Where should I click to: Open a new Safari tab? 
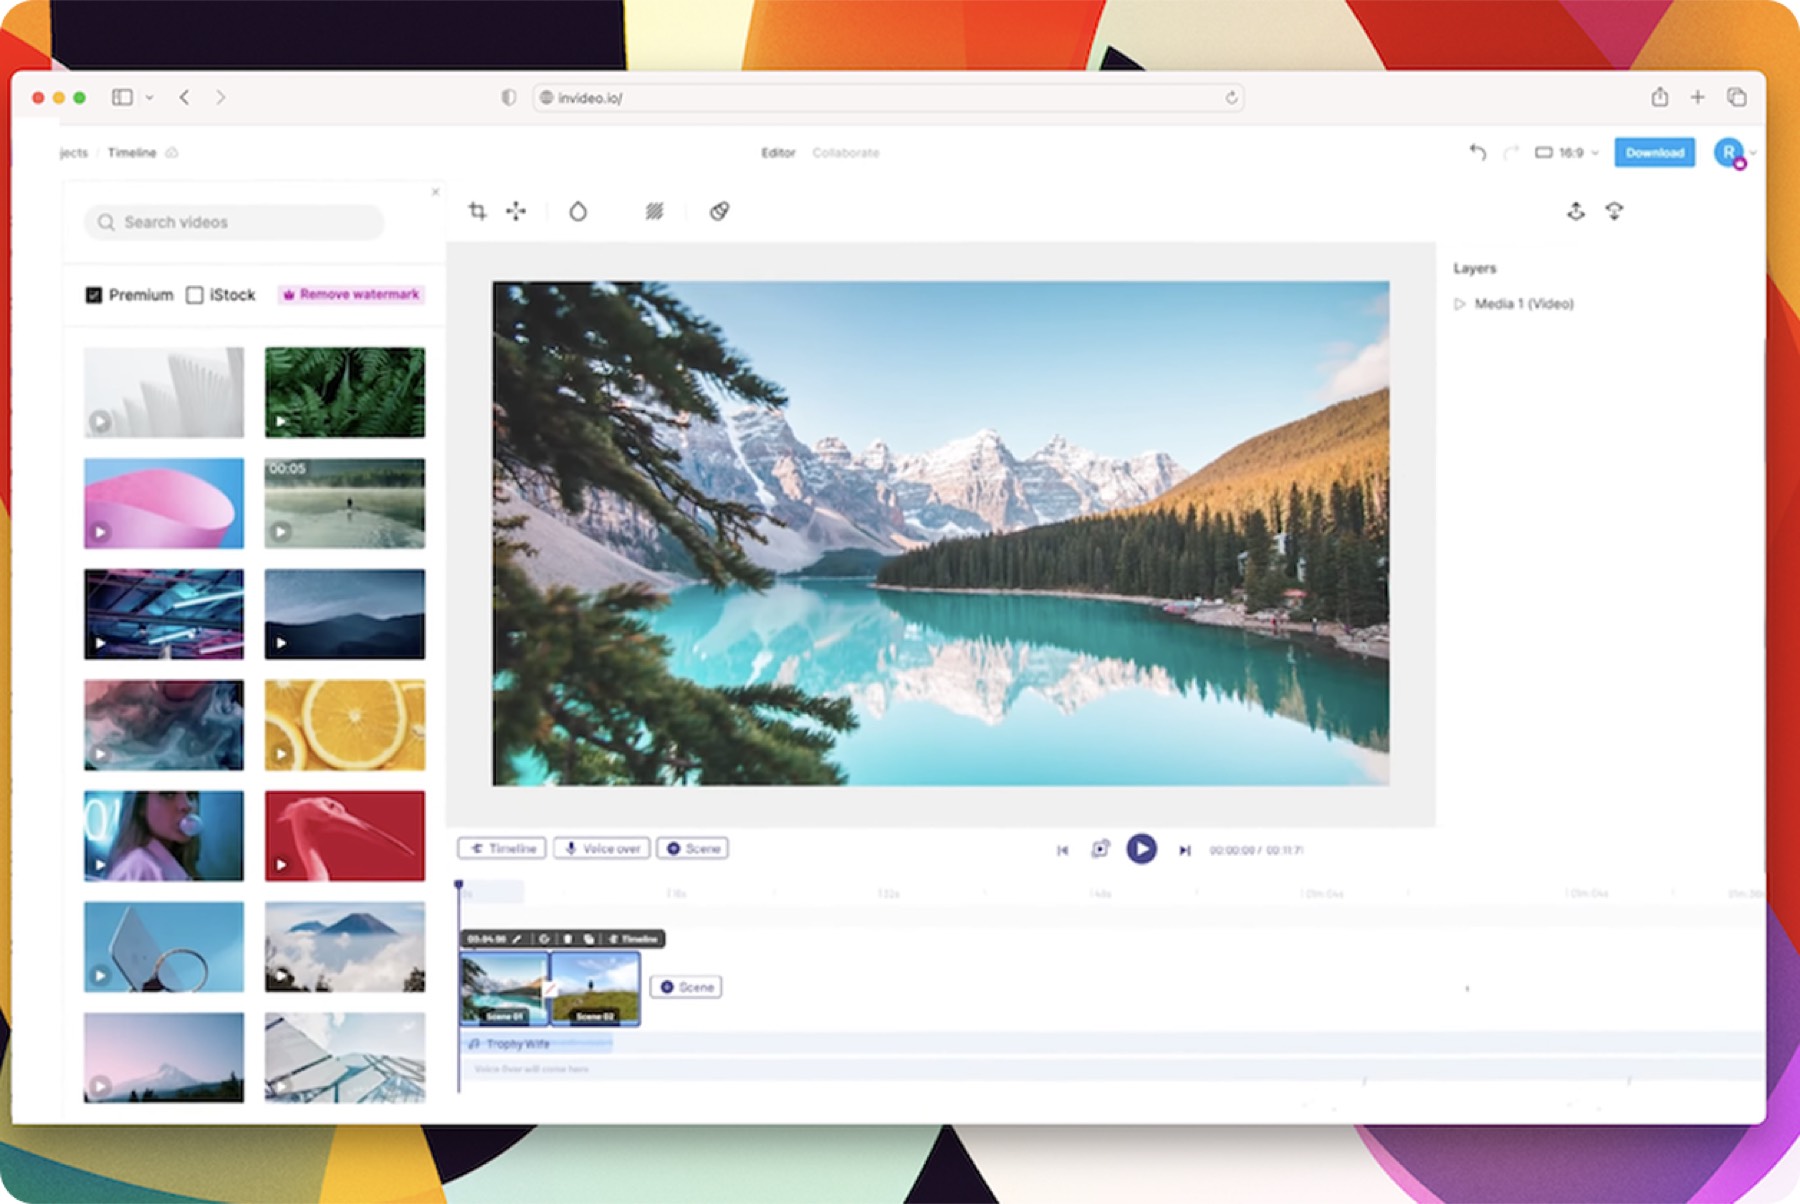click(1697, 97)
